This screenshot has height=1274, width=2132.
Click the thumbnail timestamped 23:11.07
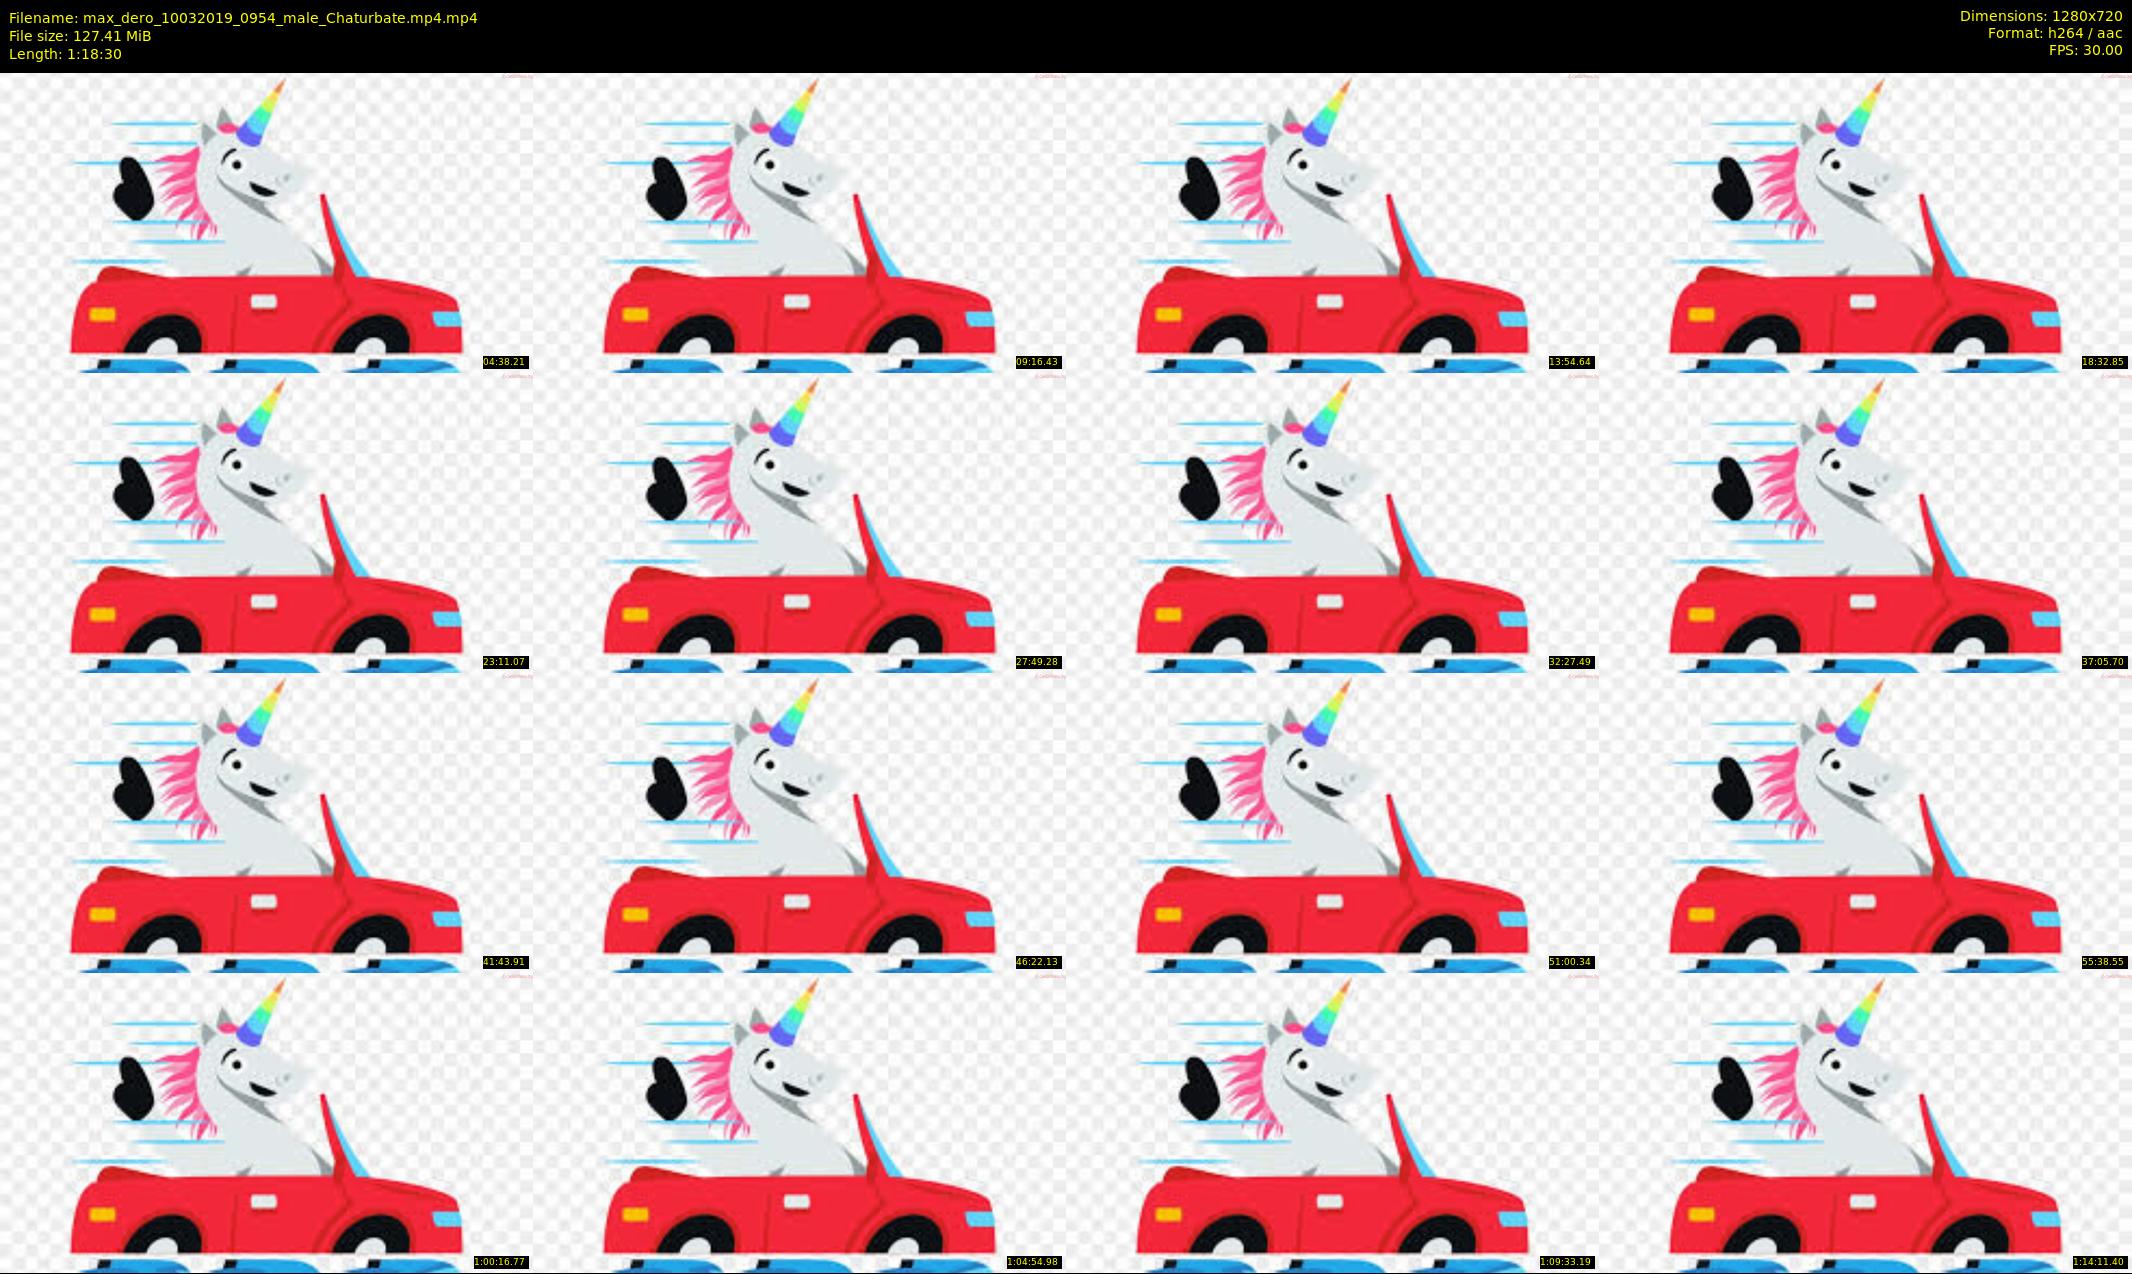click(266, 522)
